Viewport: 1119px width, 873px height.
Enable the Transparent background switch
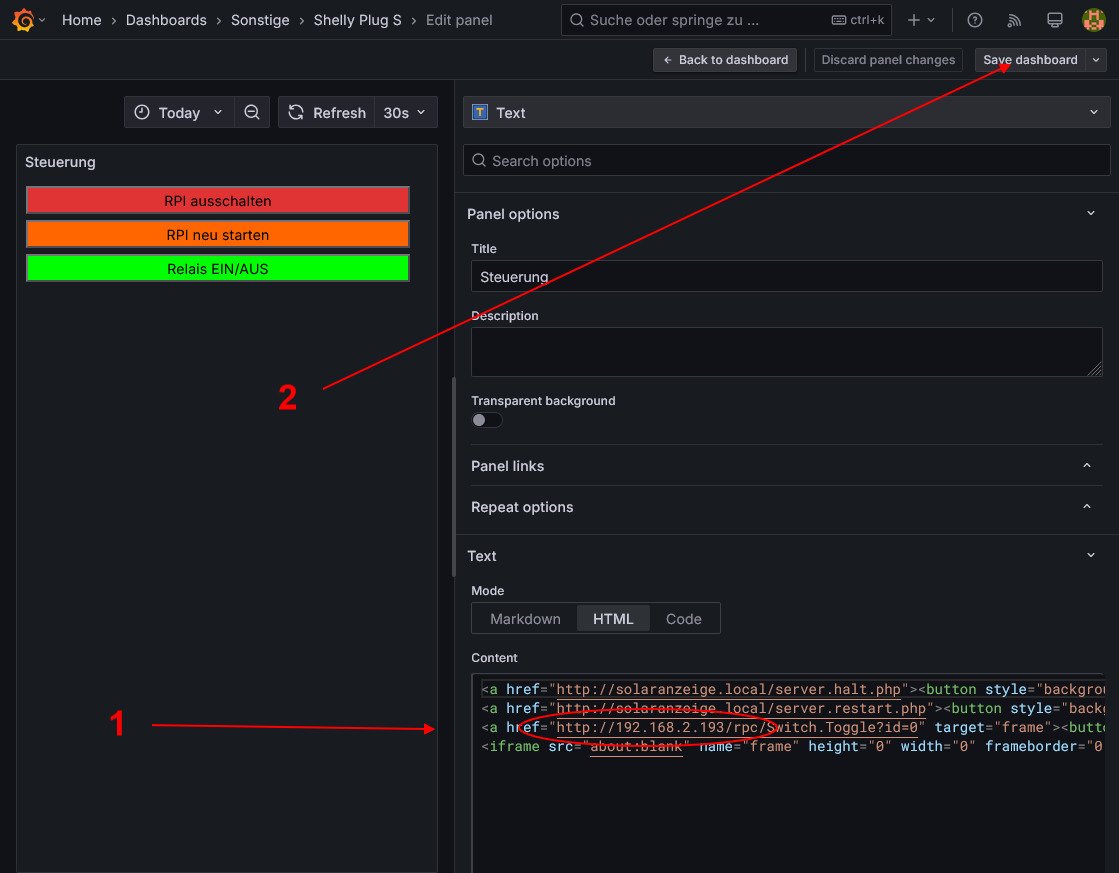tap(487, 420)
